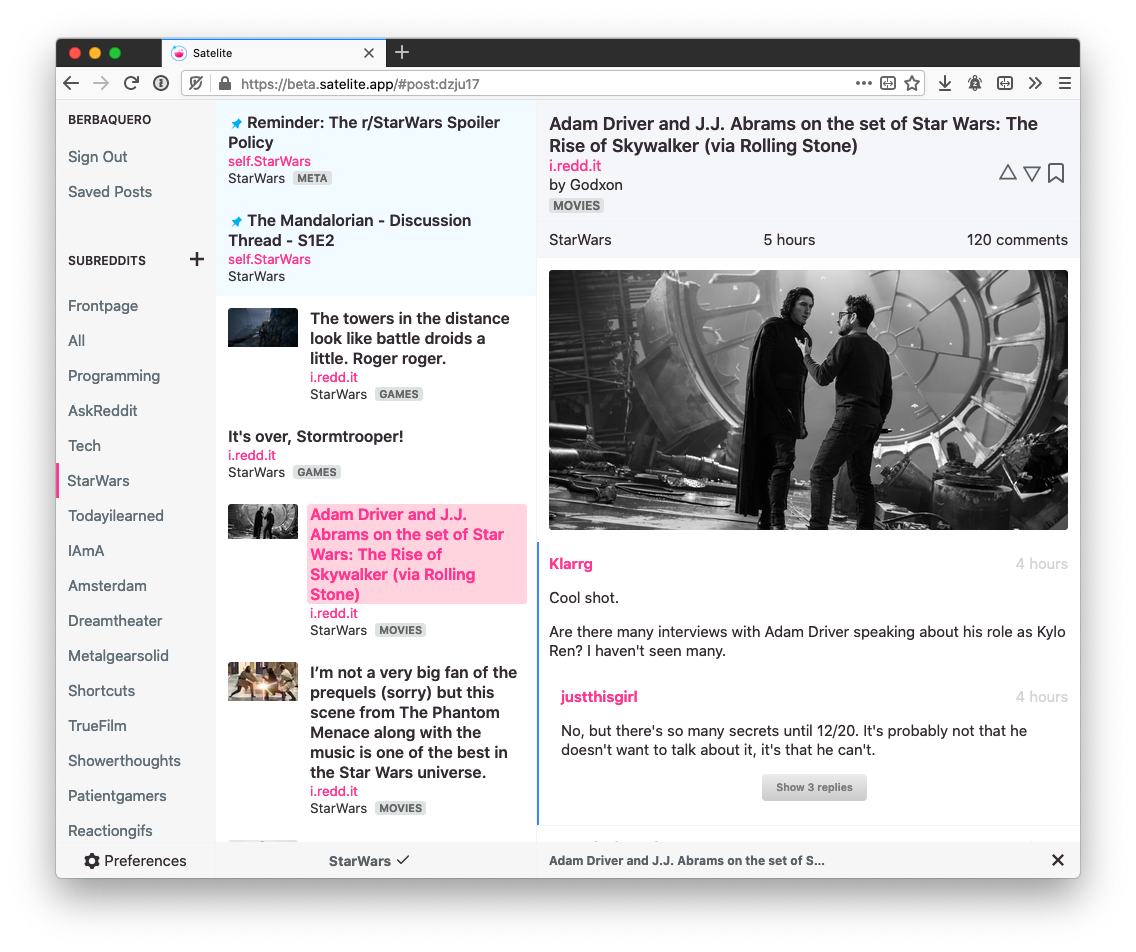Select StarWars subreddit in sidebar
Viewport: 1136px width, 952px height.
98,480
